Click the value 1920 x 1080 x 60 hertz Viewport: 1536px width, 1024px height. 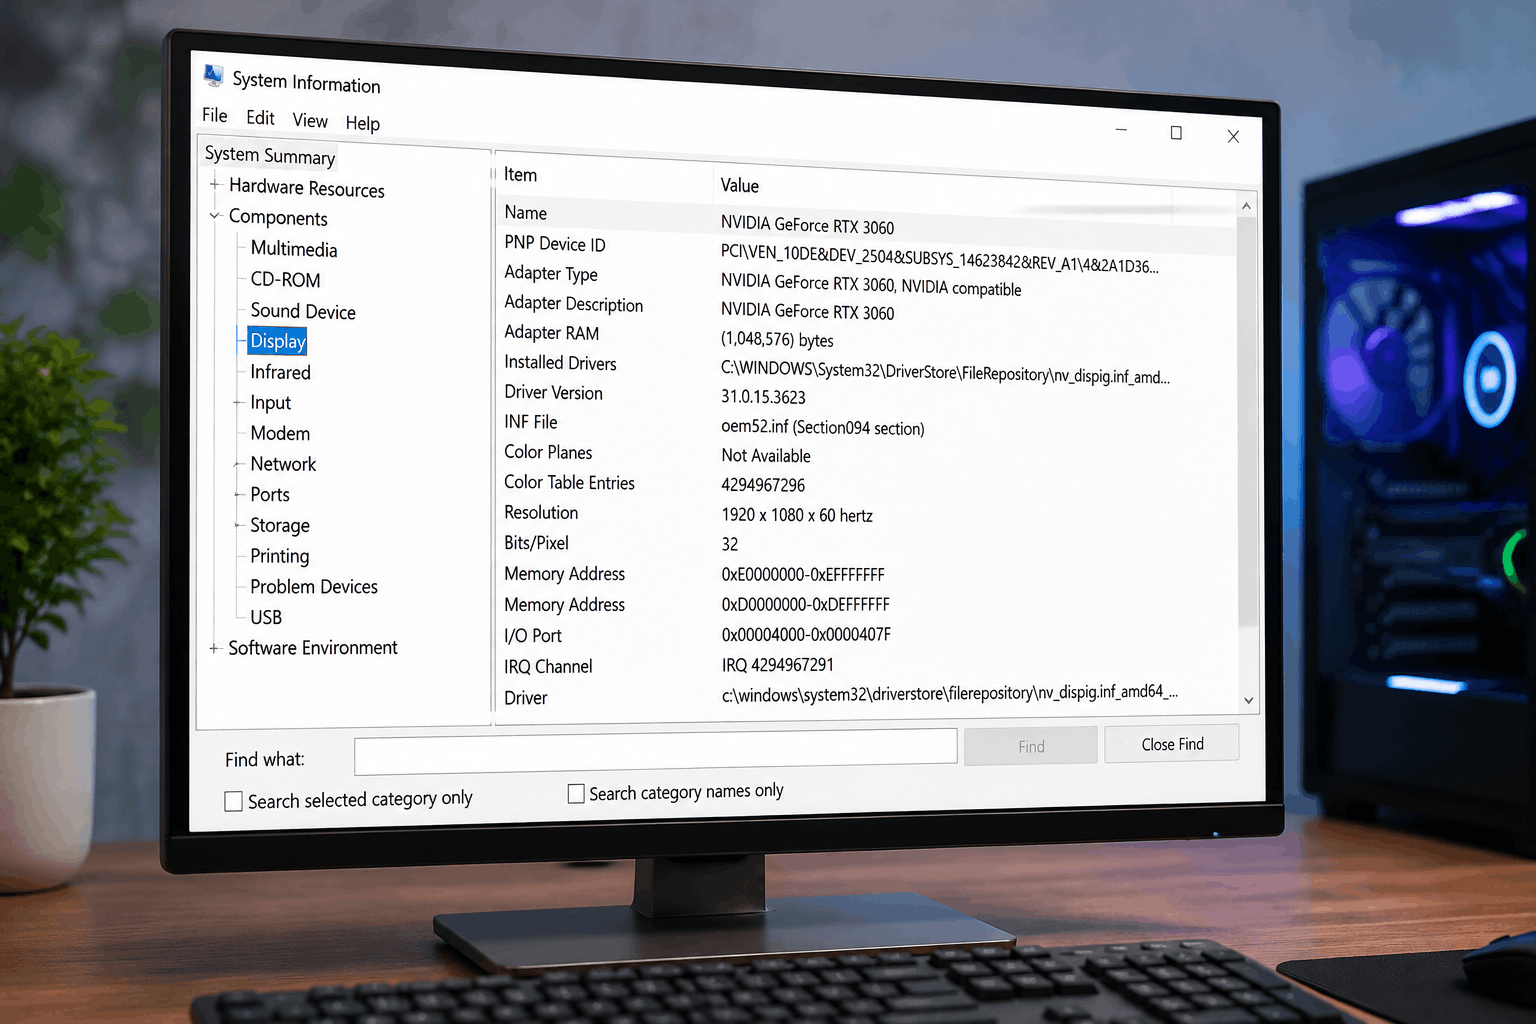797,515
